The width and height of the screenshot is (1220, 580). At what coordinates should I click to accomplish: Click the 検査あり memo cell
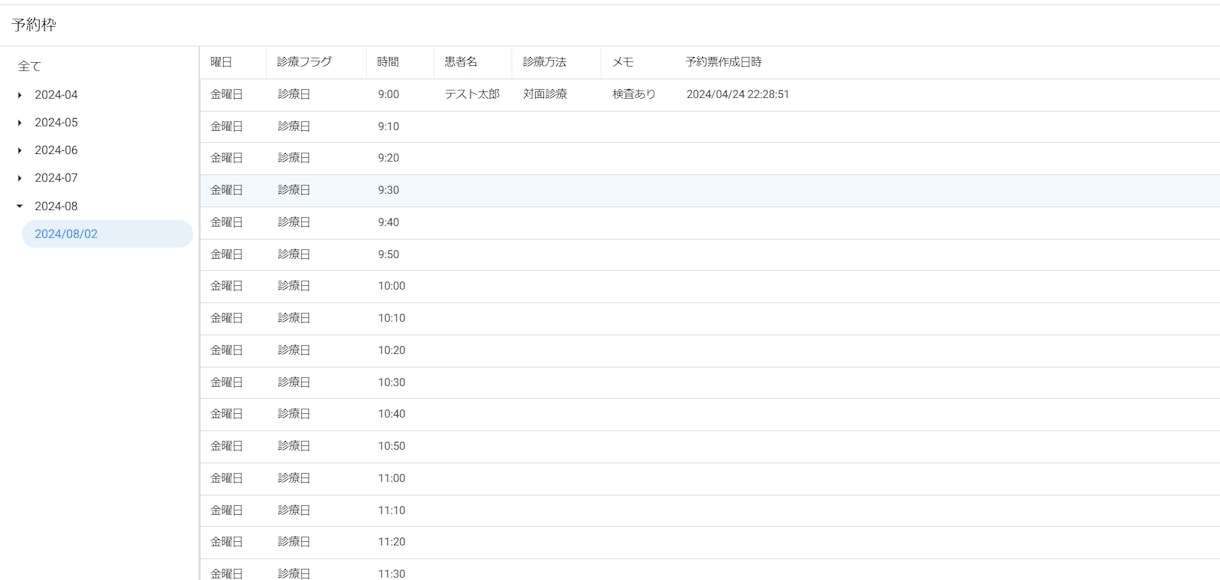[x=634, y=94]
